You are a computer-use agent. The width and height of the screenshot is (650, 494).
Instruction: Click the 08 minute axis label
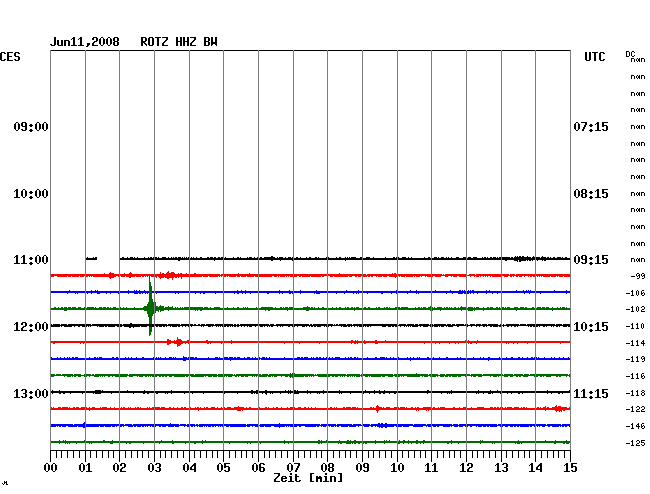click(x=327, y=468)
